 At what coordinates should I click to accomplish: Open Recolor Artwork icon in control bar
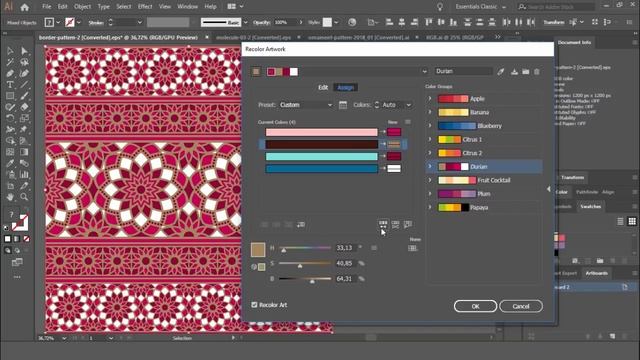(352, 22)
